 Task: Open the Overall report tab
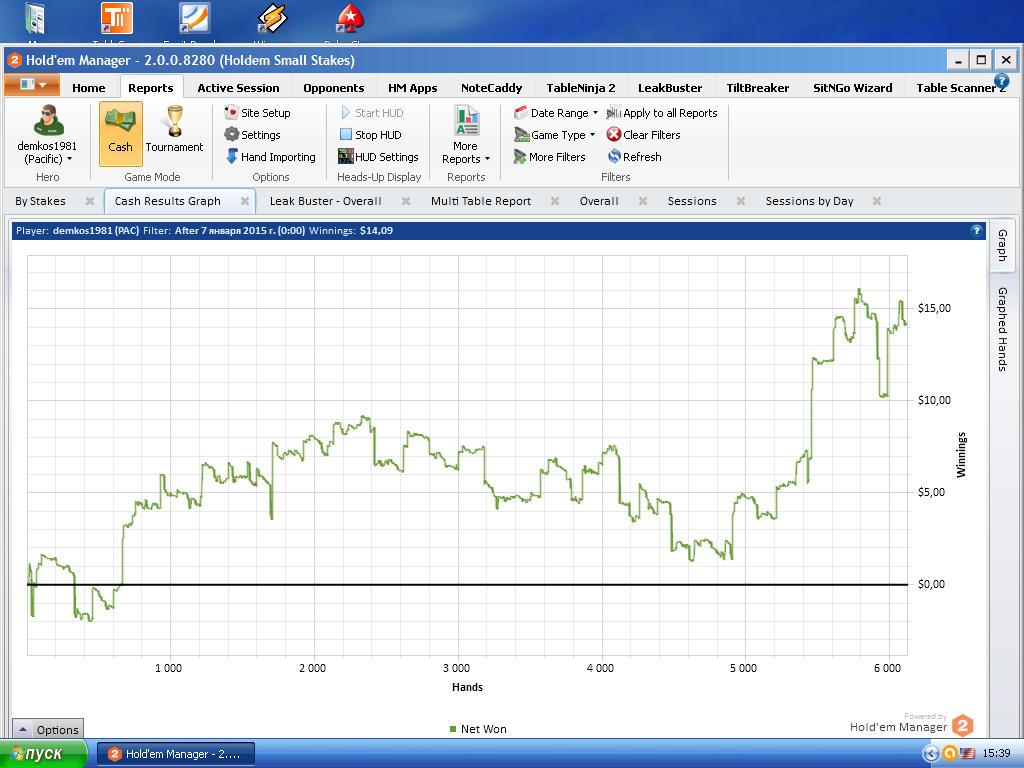(x=599, y=201)
